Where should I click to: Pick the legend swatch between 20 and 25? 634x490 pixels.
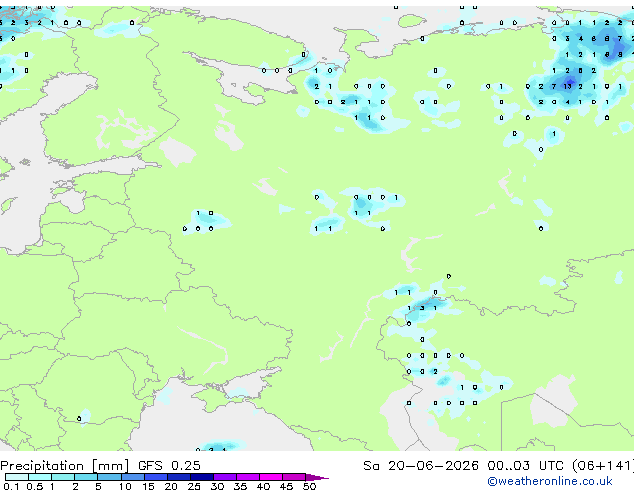click(178, 477)
